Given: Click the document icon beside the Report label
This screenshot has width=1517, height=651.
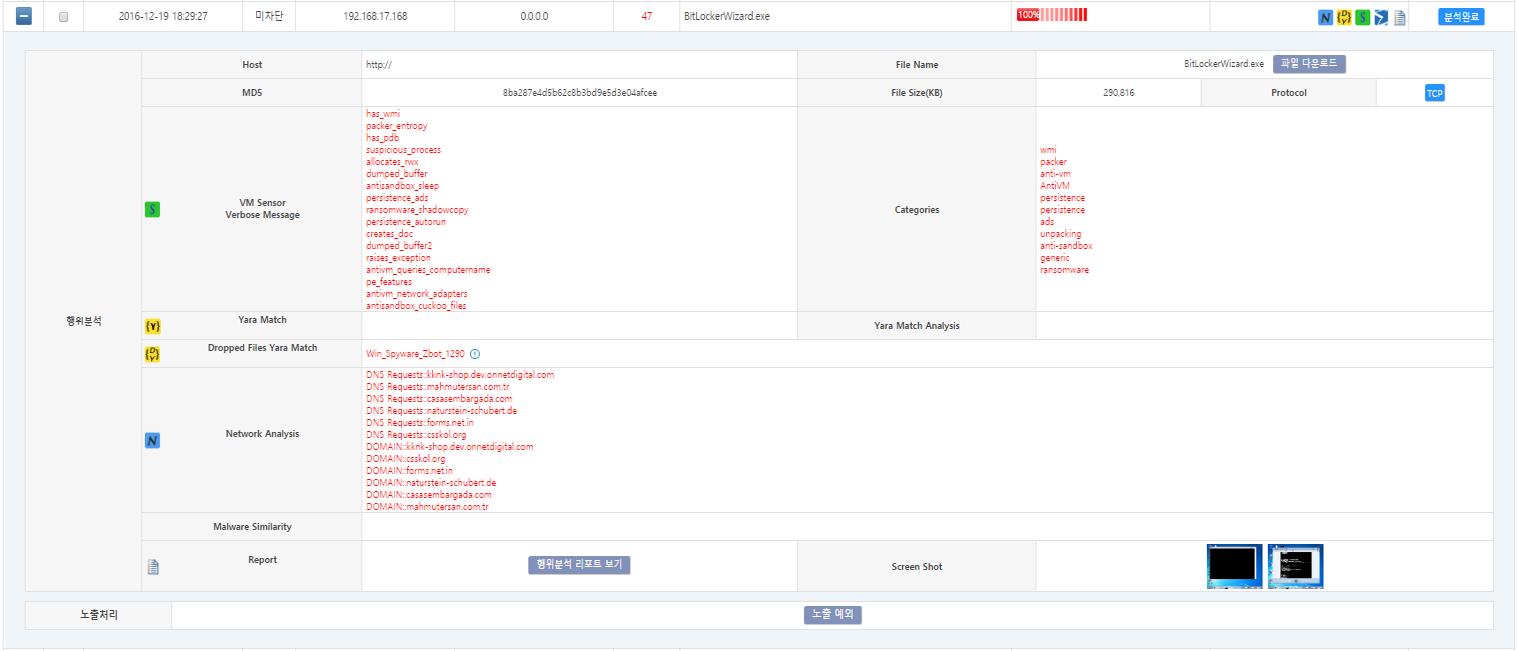Looking at the screenshot, I should [153, 567].
